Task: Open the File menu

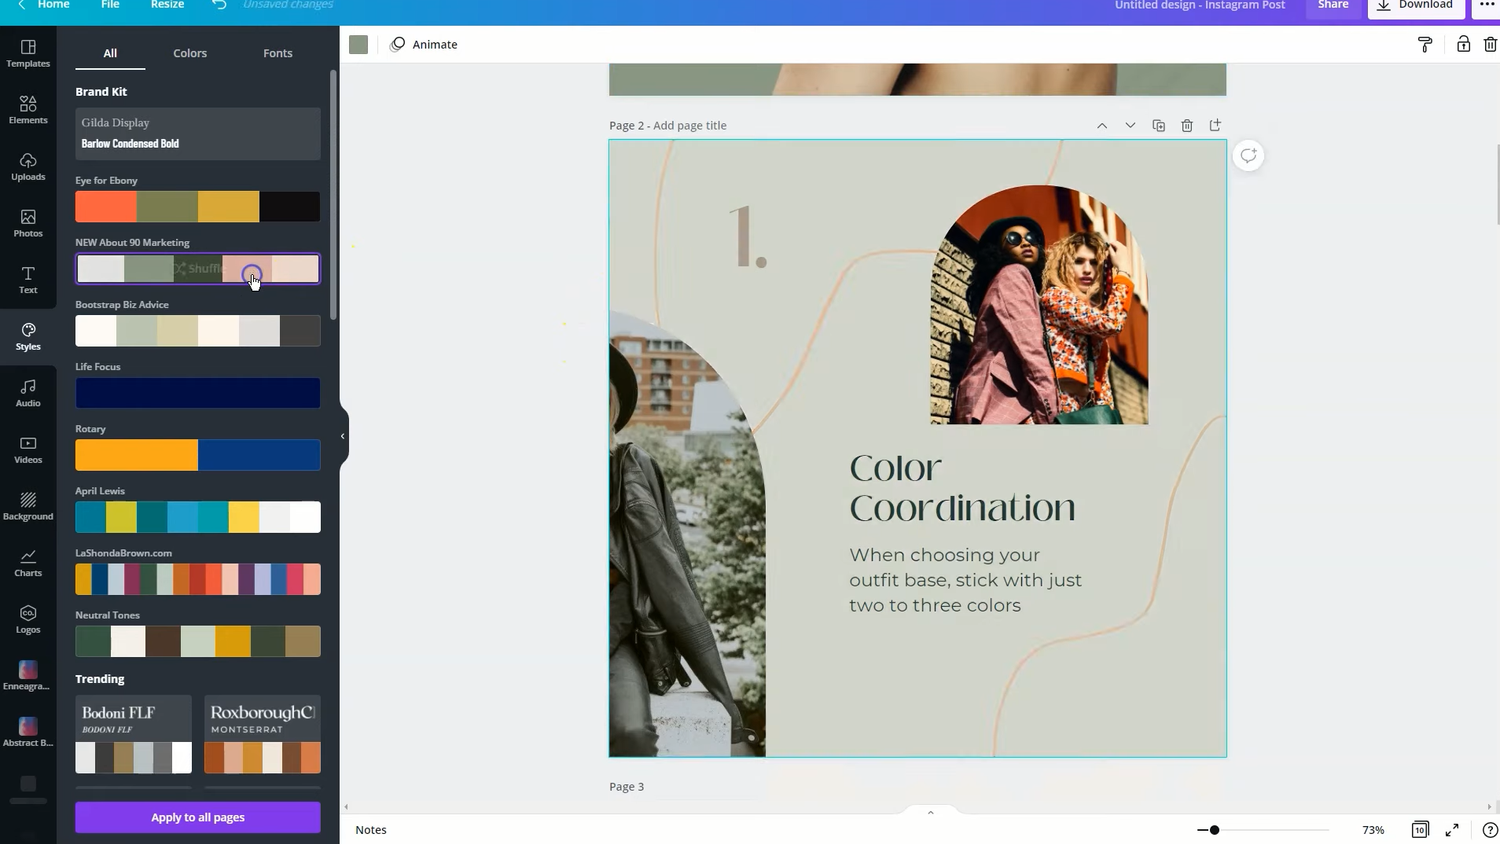Action: point(110,6)
